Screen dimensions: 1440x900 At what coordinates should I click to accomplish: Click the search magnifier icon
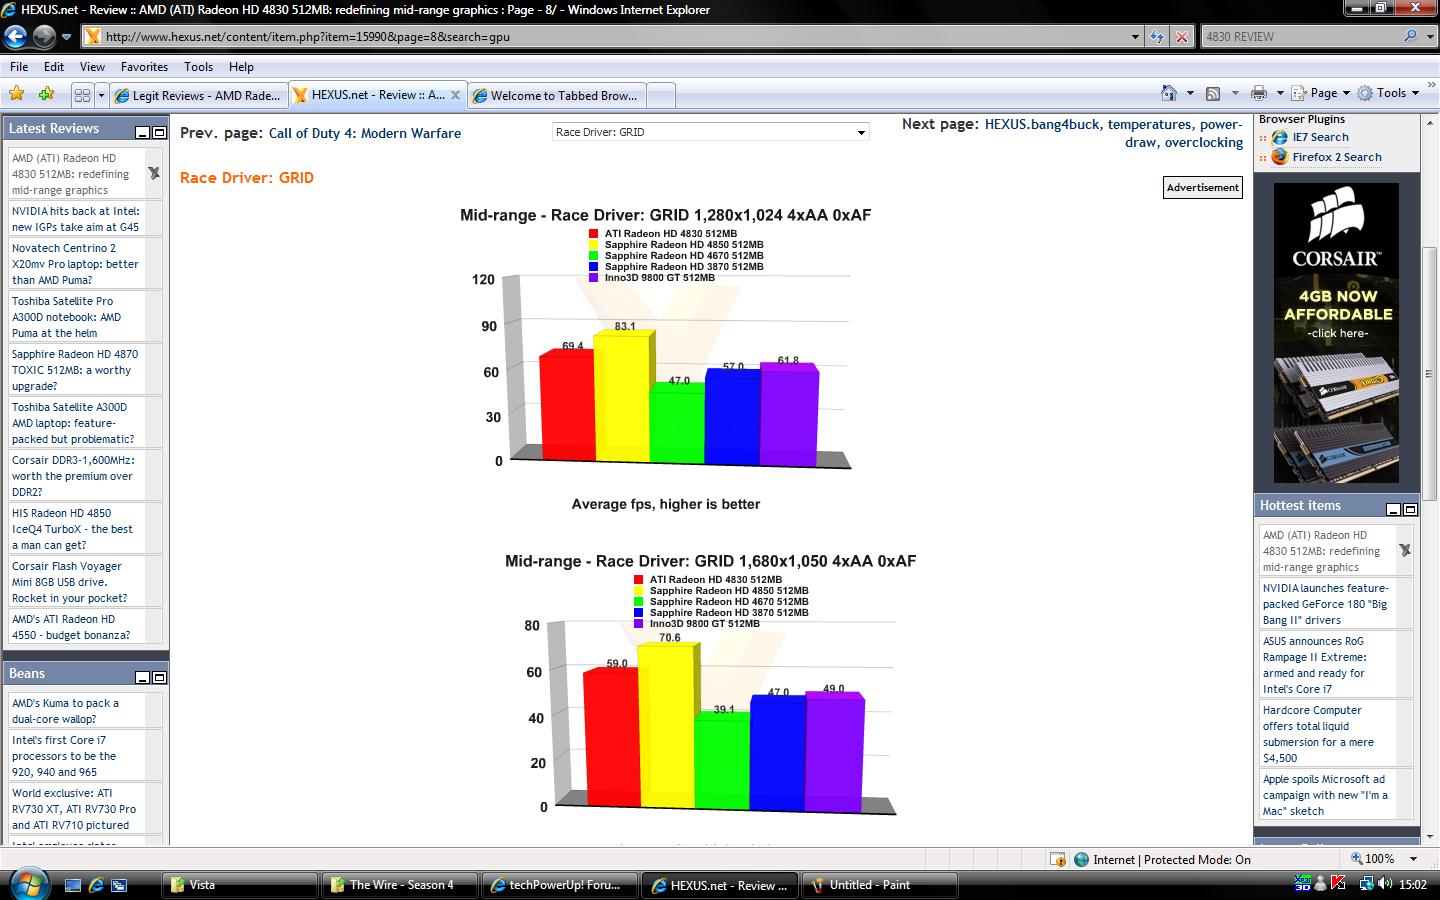[x=1411, y=36]
